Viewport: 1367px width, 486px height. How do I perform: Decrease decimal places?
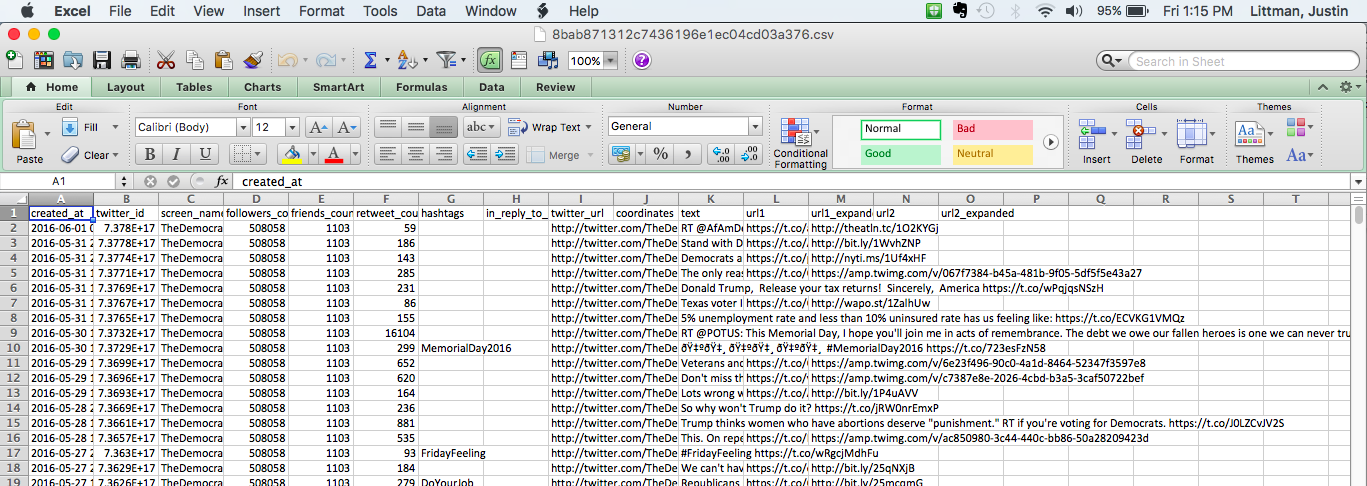748,154
